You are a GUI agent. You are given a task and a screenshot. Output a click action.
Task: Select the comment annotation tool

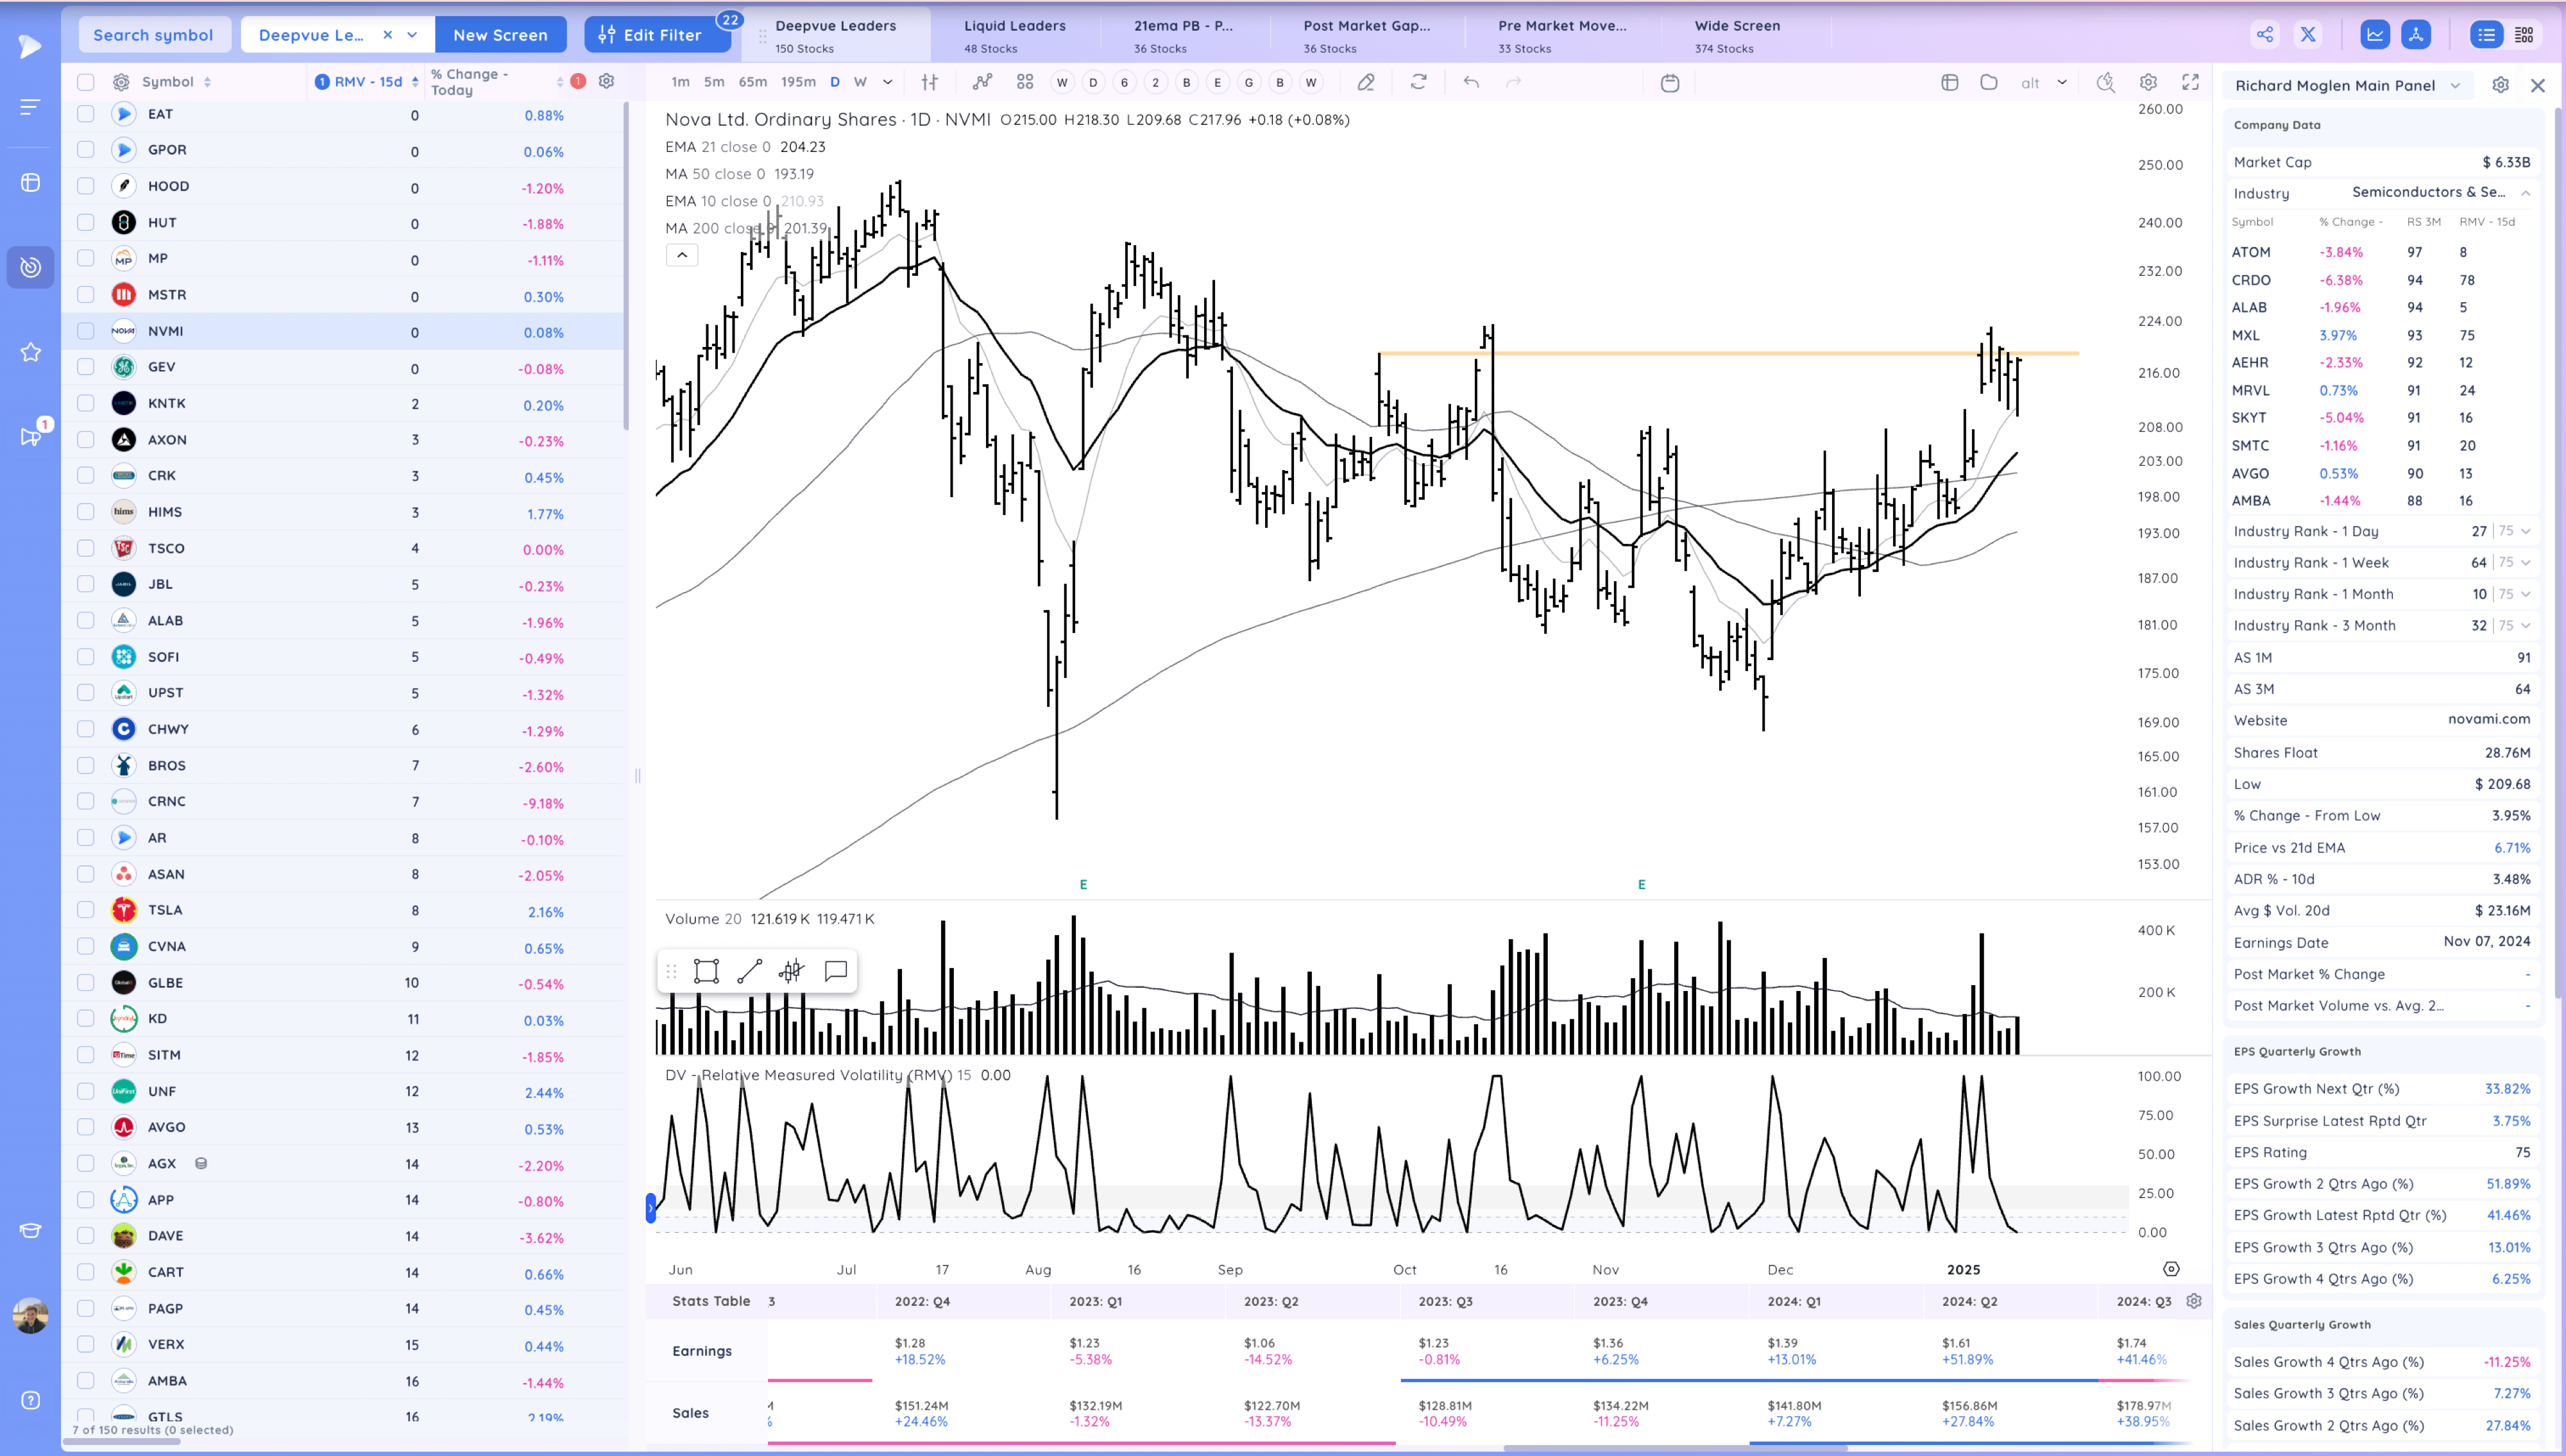coord(836,971)
